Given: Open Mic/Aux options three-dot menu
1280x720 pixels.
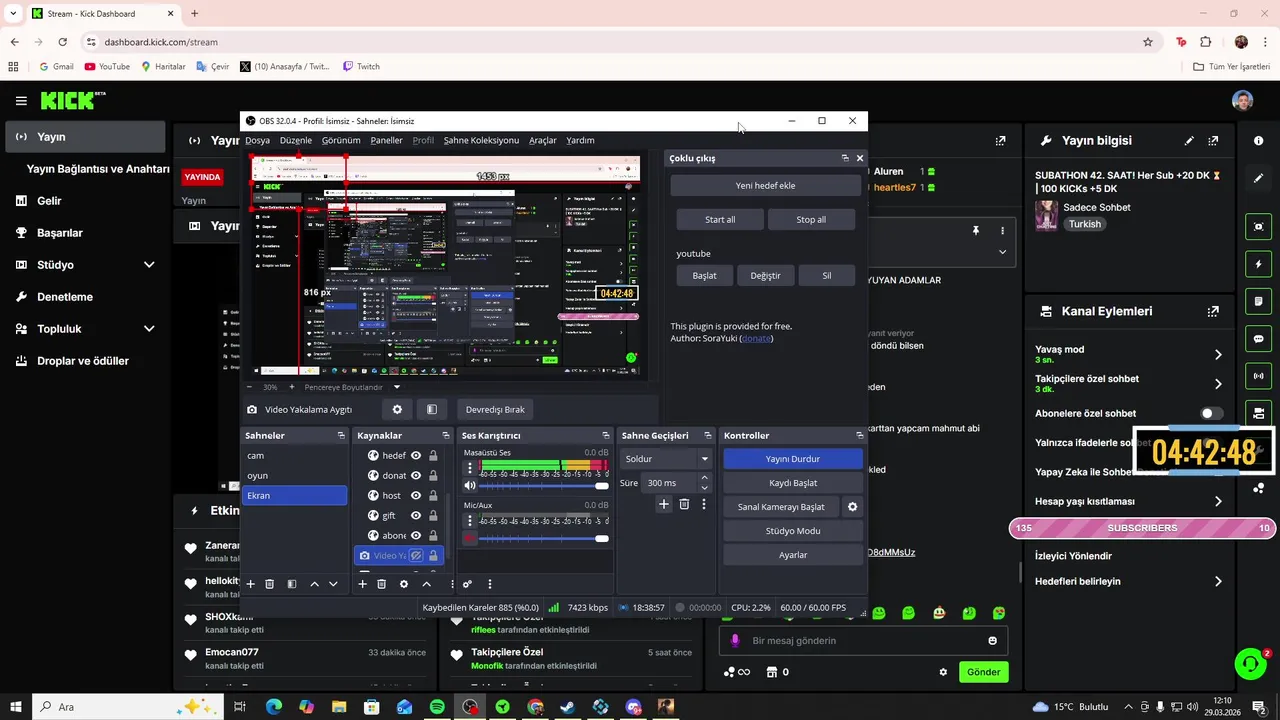Looking at the screenshot, I should 470,521.
